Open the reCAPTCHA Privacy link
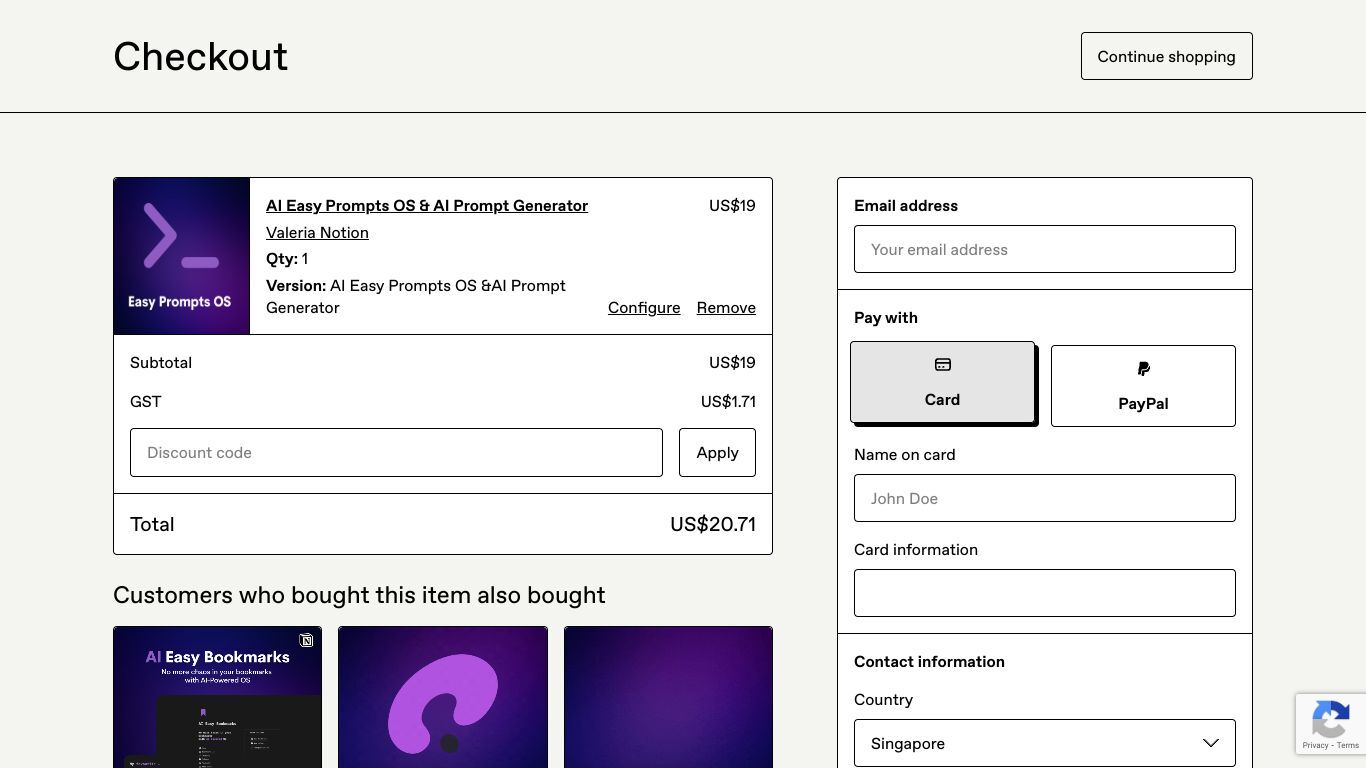The image size is (1366, 768). pos(1315,746)
